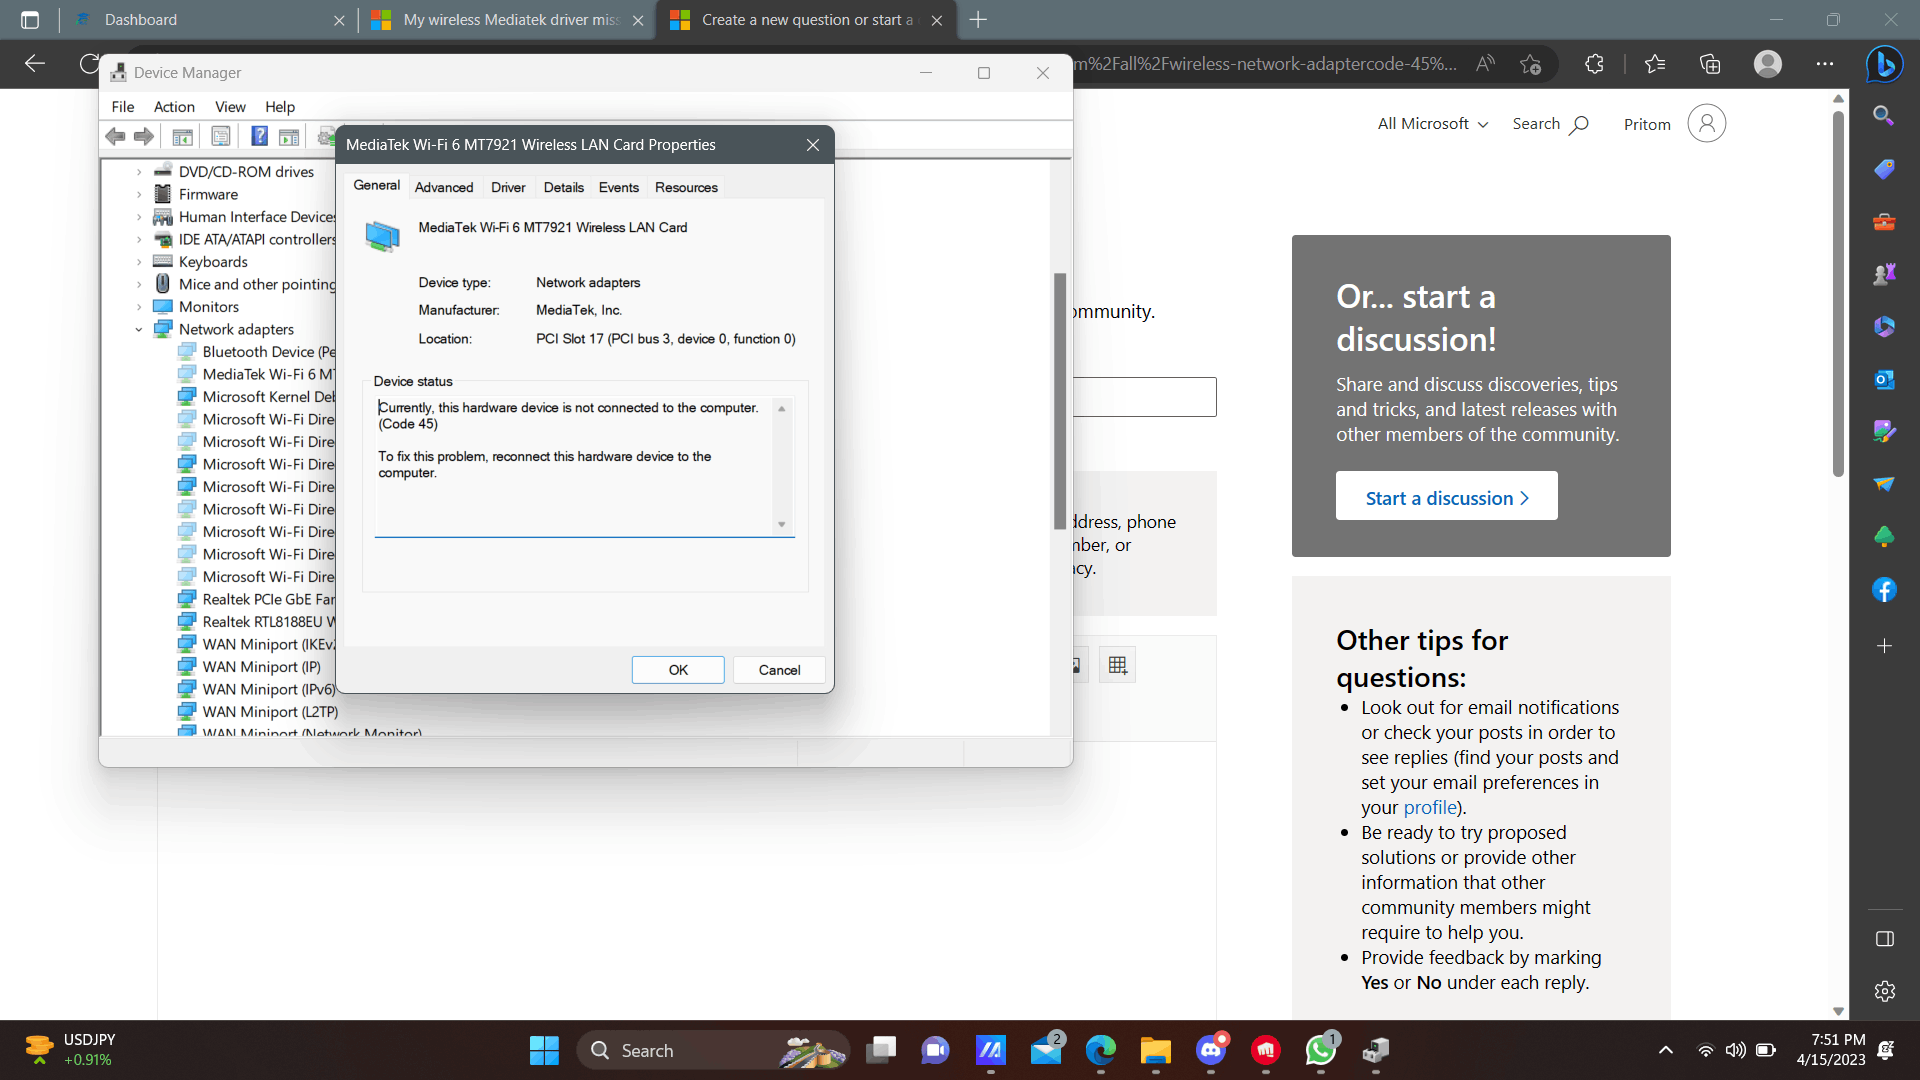The height and width of the screenshot is (1080, 1920).
Task: Expand the Monitors tree node
Action: (x=139, y=307)
